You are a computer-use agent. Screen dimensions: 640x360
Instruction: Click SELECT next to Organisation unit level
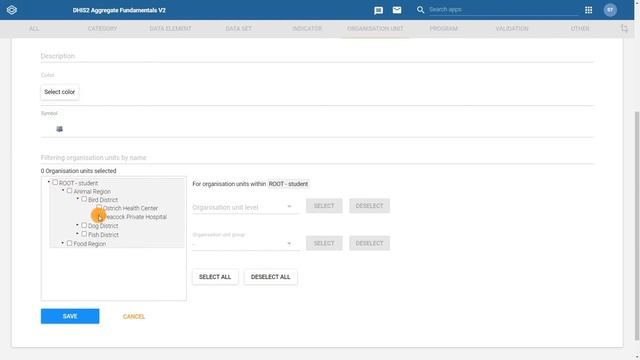point(324,206)
